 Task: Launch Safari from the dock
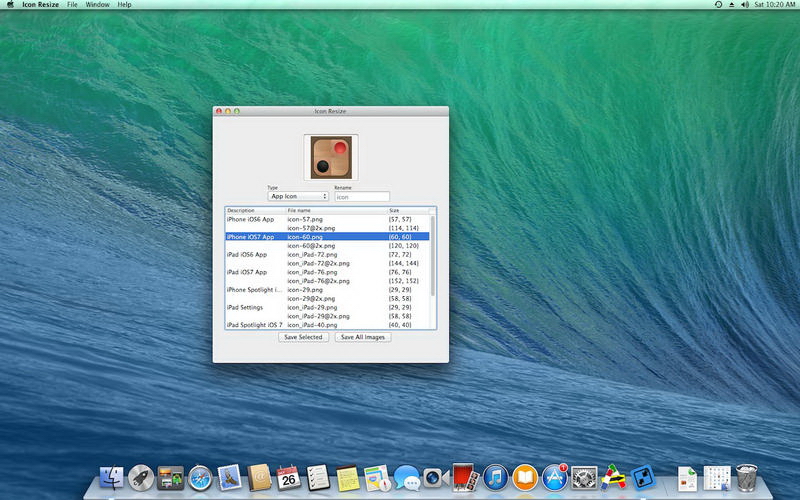coord(200,478)
